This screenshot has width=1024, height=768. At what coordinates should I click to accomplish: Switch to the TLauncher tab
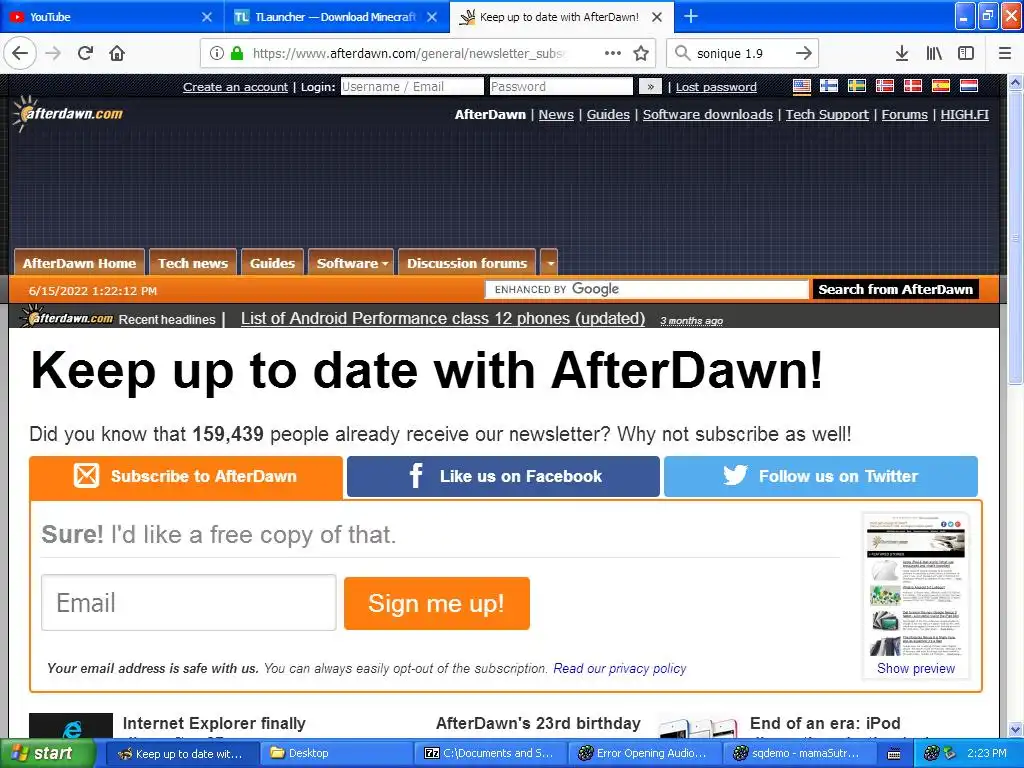click(336, 17)
